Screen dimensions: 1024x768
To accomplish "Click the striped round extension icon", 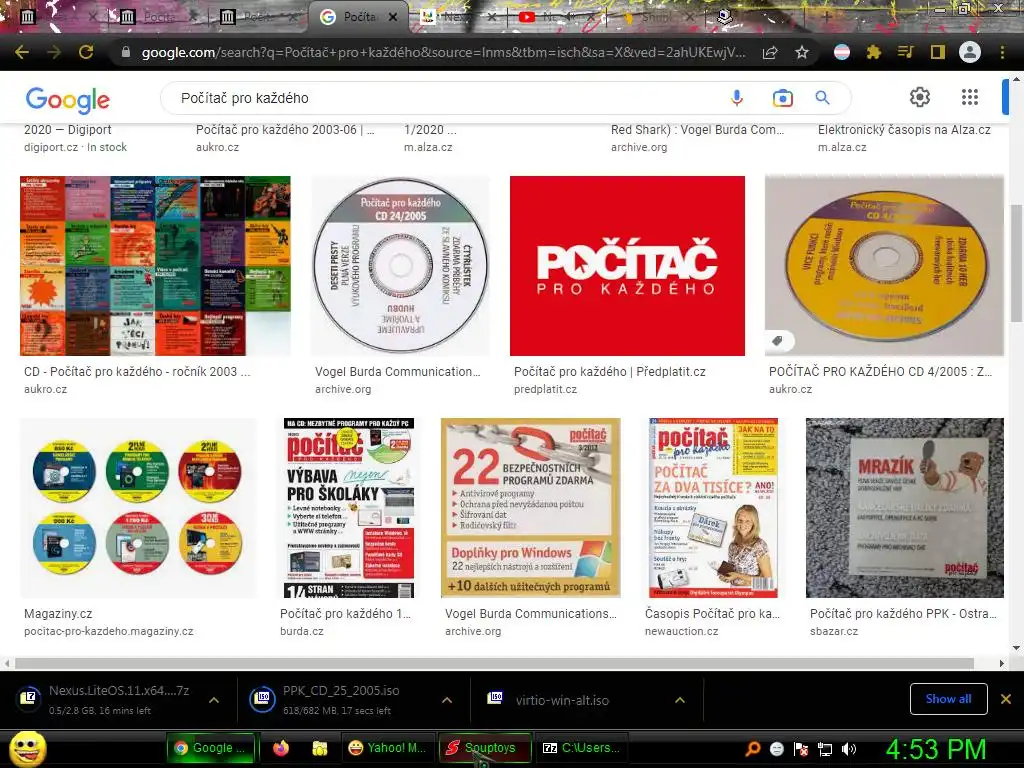I will click(x=842, y=52).
